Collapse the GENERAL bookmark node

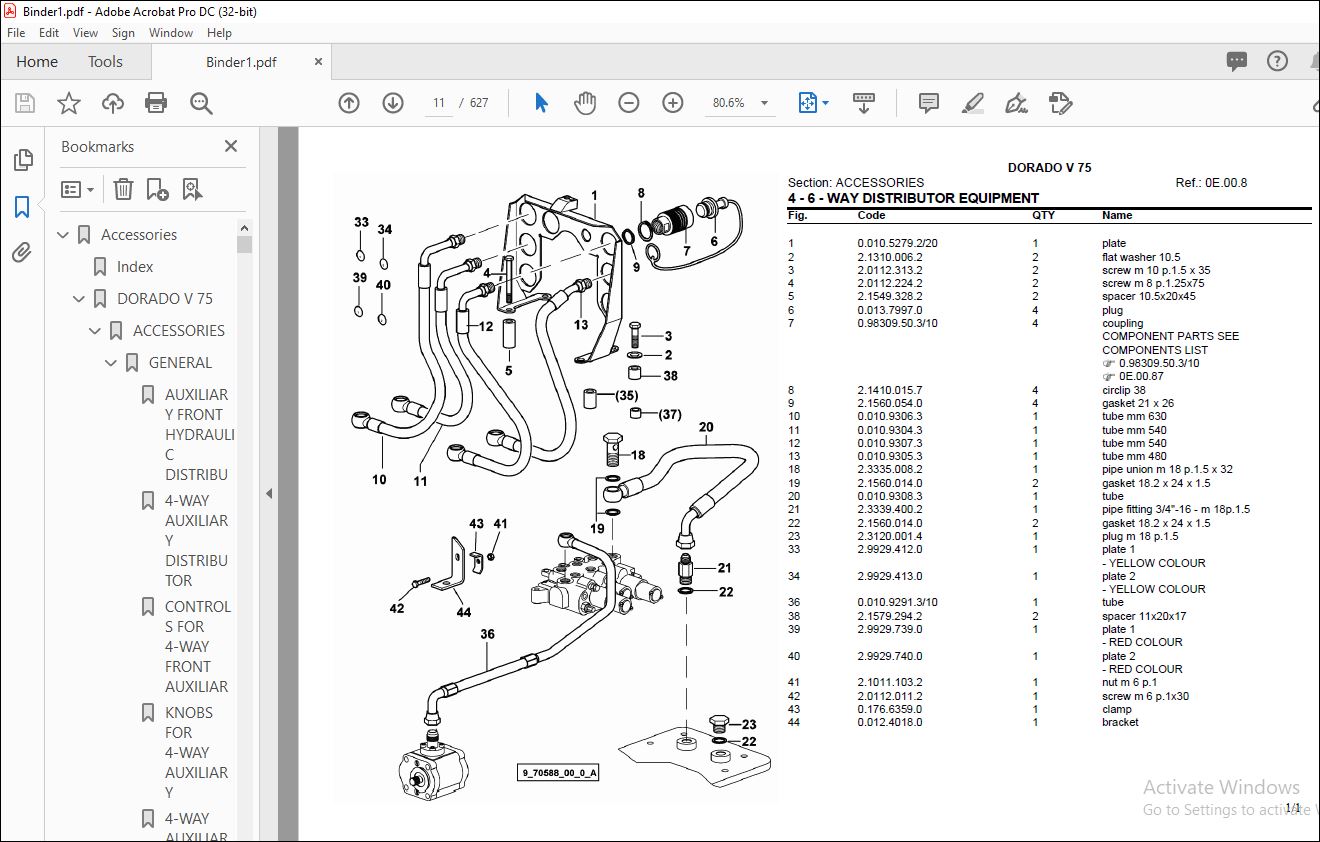click(112, 363)
